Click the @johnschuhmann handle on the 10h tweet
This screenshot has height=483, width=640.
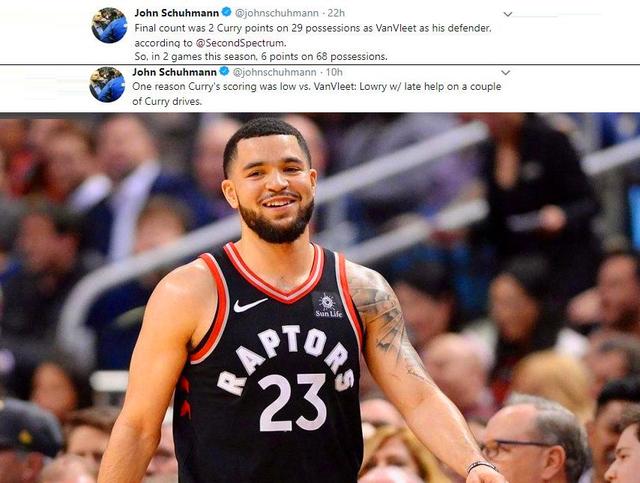(x=274, y=72)
